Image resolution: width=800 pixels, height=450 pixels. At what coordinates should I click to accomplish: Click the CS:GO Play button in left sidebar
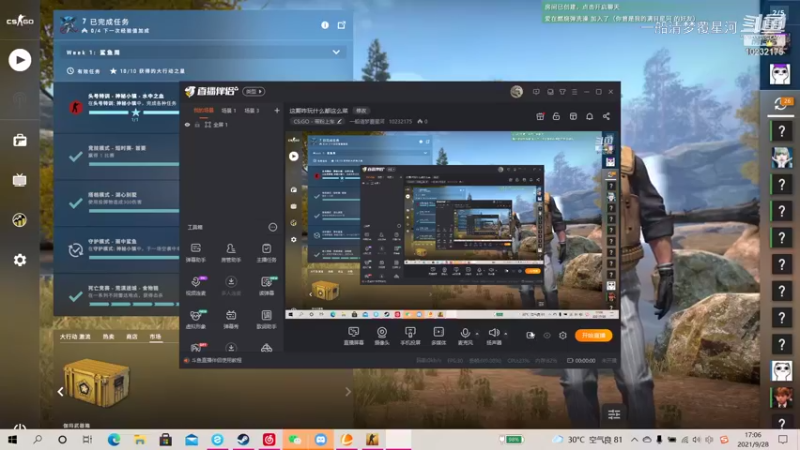click(19, 60)
